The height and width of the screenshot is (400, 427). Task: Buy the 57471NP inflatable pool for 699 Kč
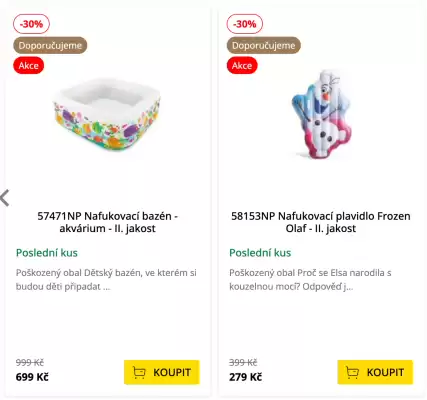162,372
